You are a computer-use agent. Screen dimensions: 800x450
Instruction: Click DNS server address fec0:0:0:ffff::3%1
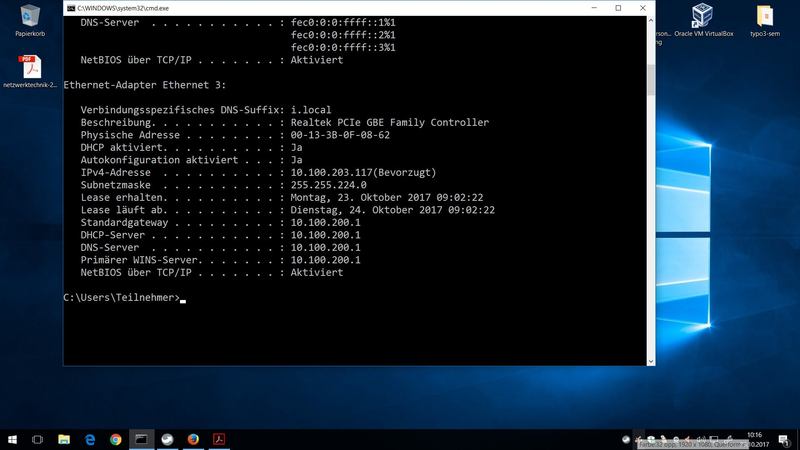(x=343, y=47)
